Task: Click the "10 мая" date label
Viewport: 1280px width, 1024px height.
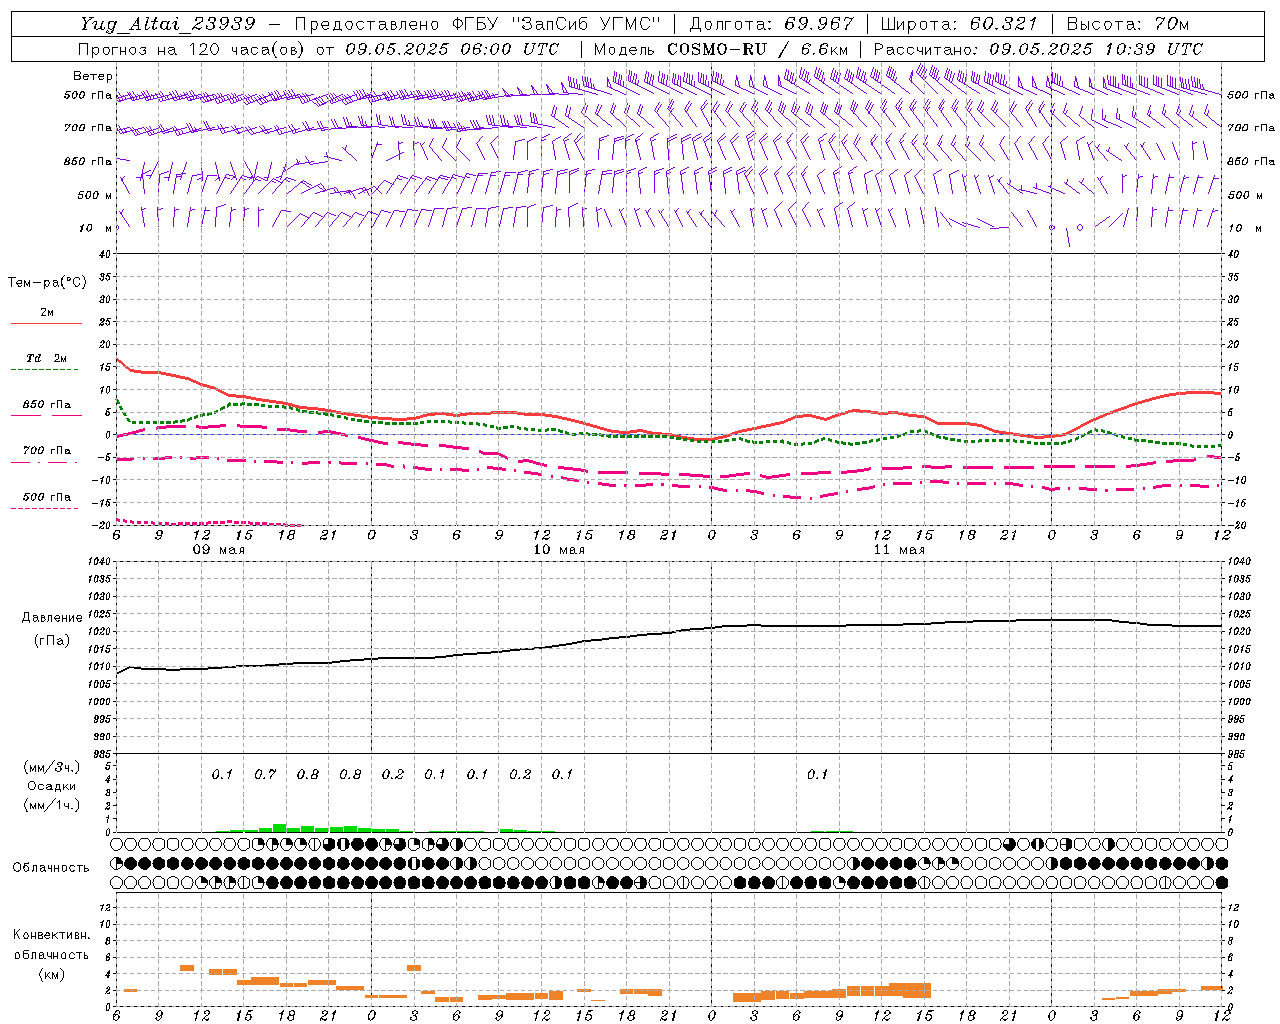Action: (x=559, y=550)
